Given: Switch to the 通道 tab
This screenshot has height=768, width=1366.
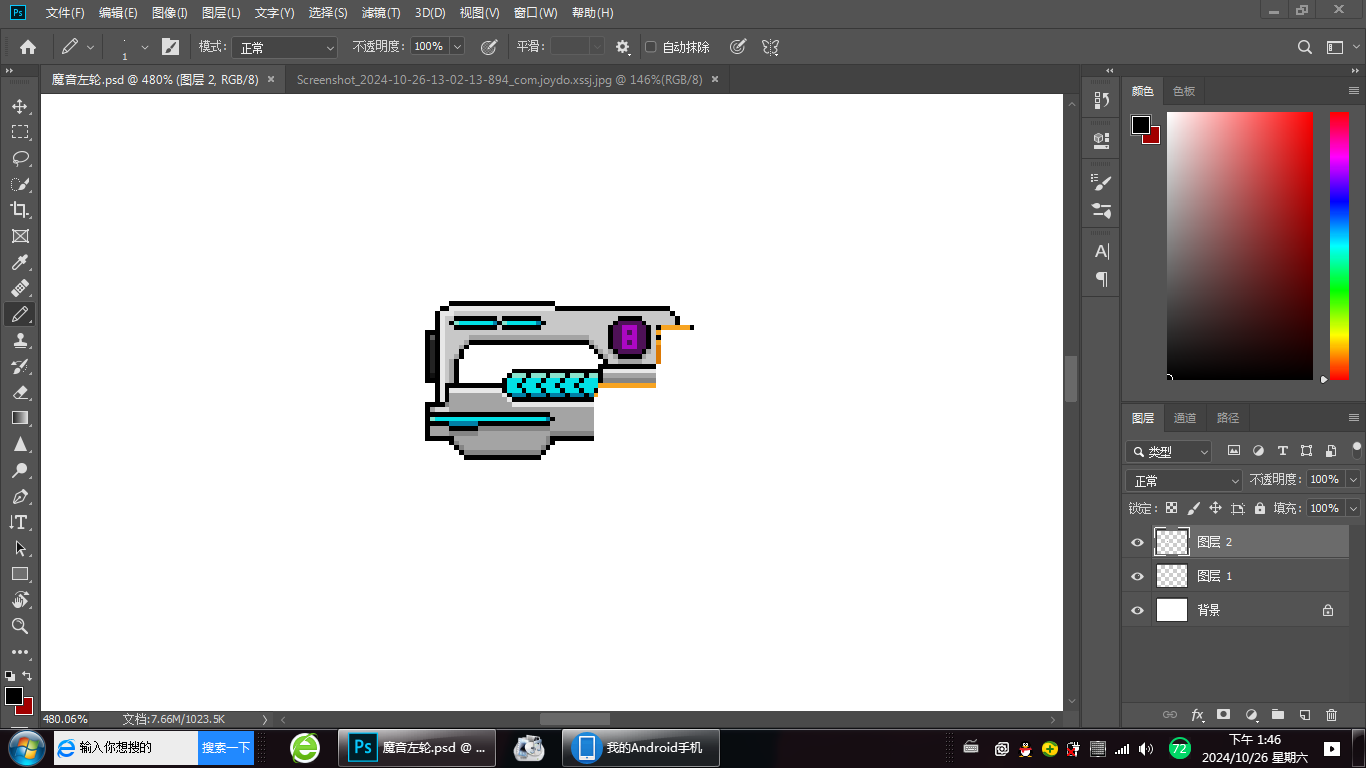Looking at the screenshot, I should click(x=1185, y=418).
